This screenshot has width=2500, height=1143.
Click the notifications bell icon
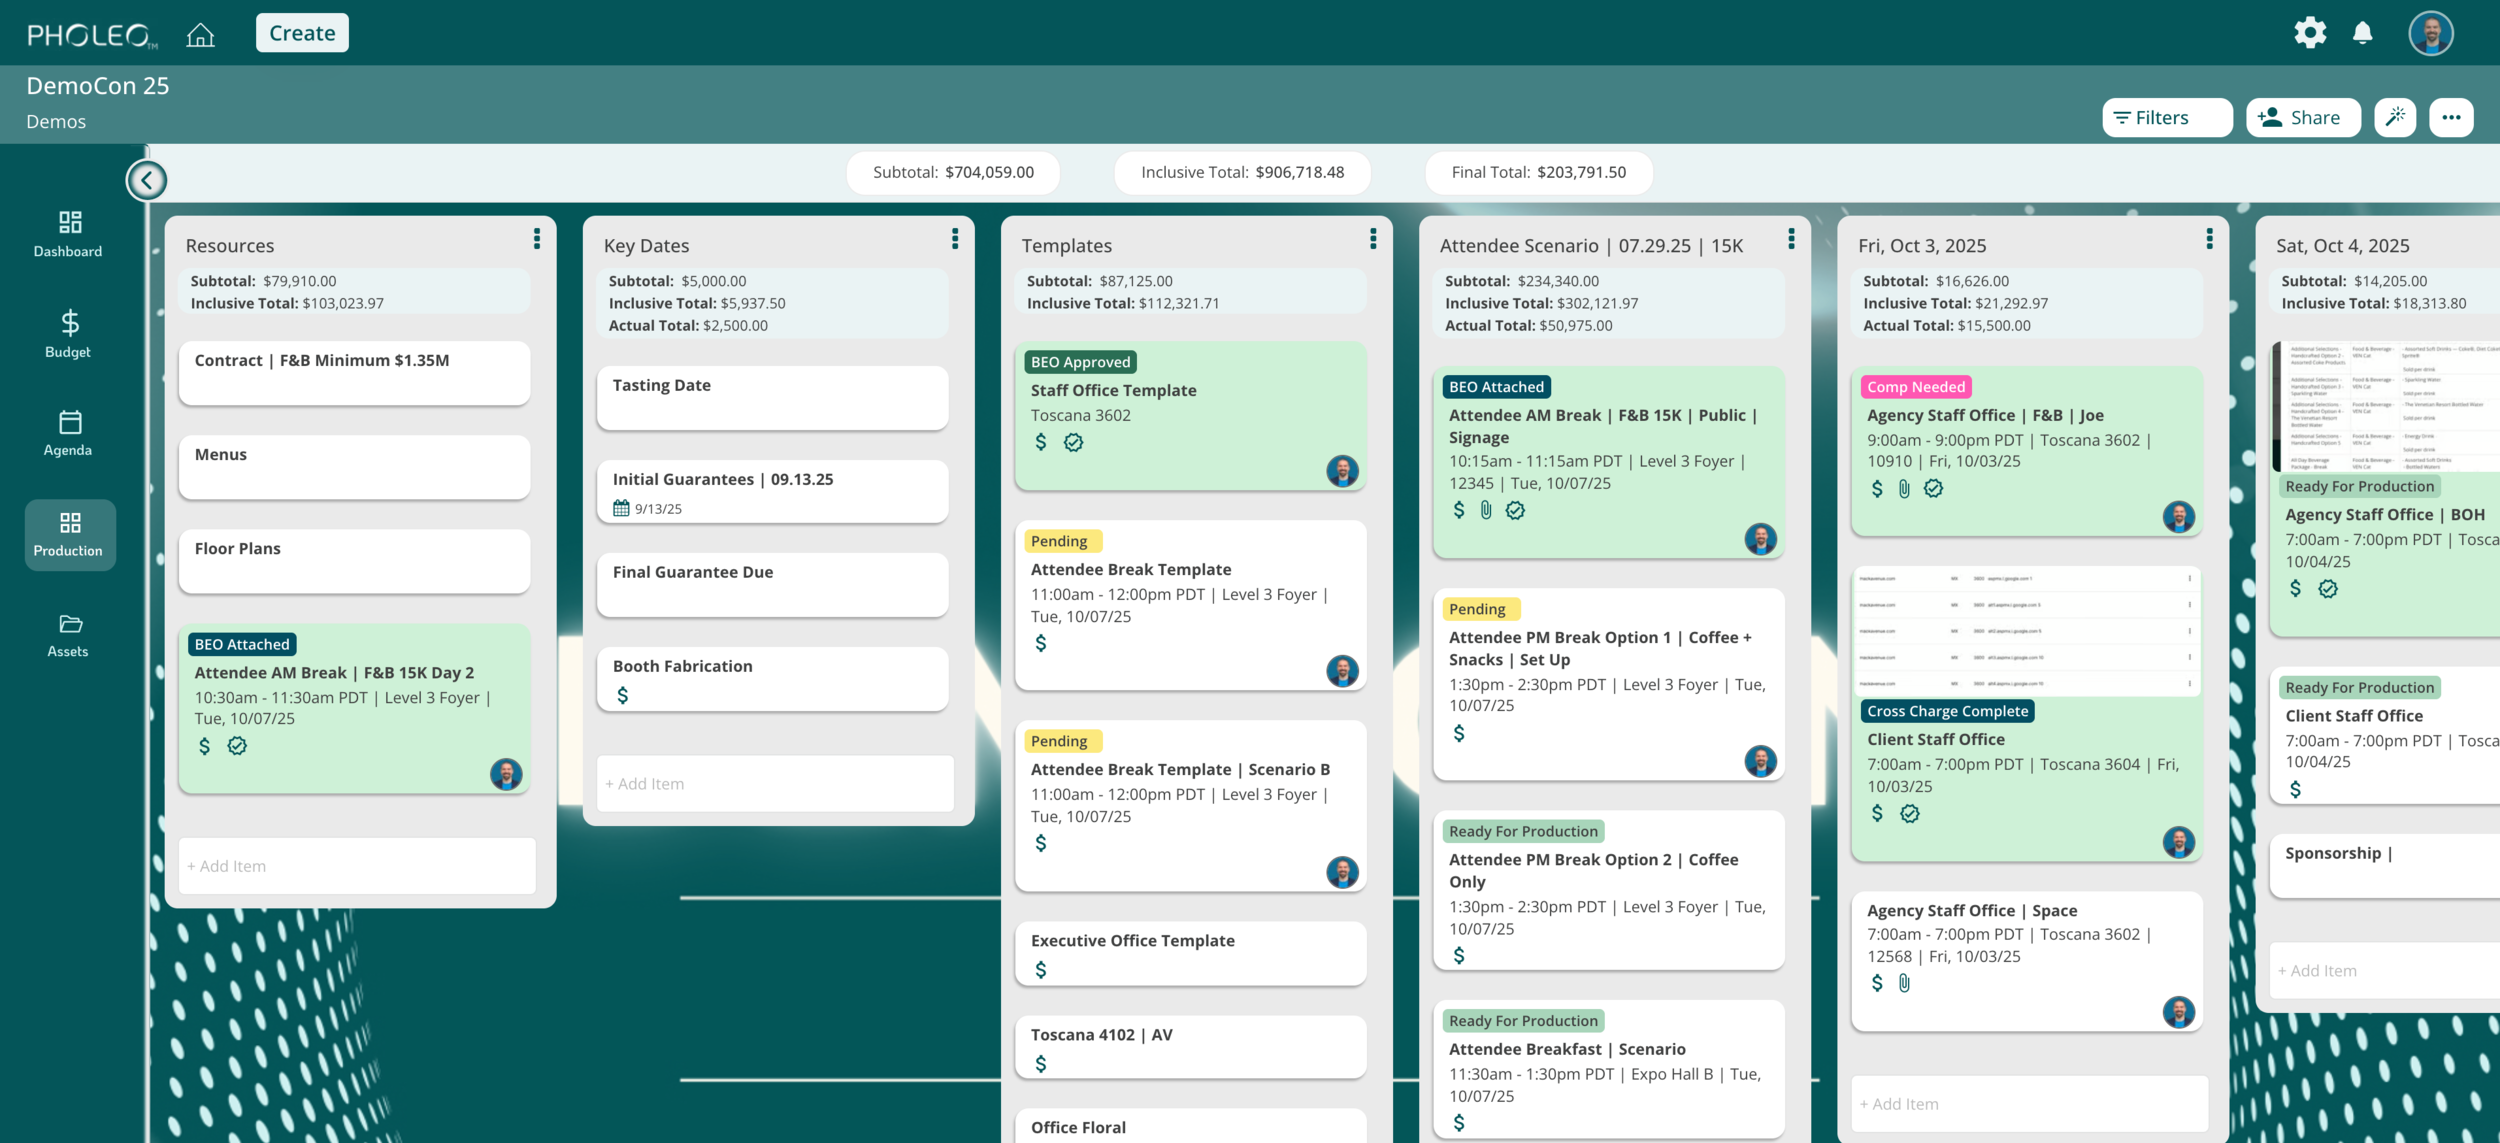[2362, 33]
